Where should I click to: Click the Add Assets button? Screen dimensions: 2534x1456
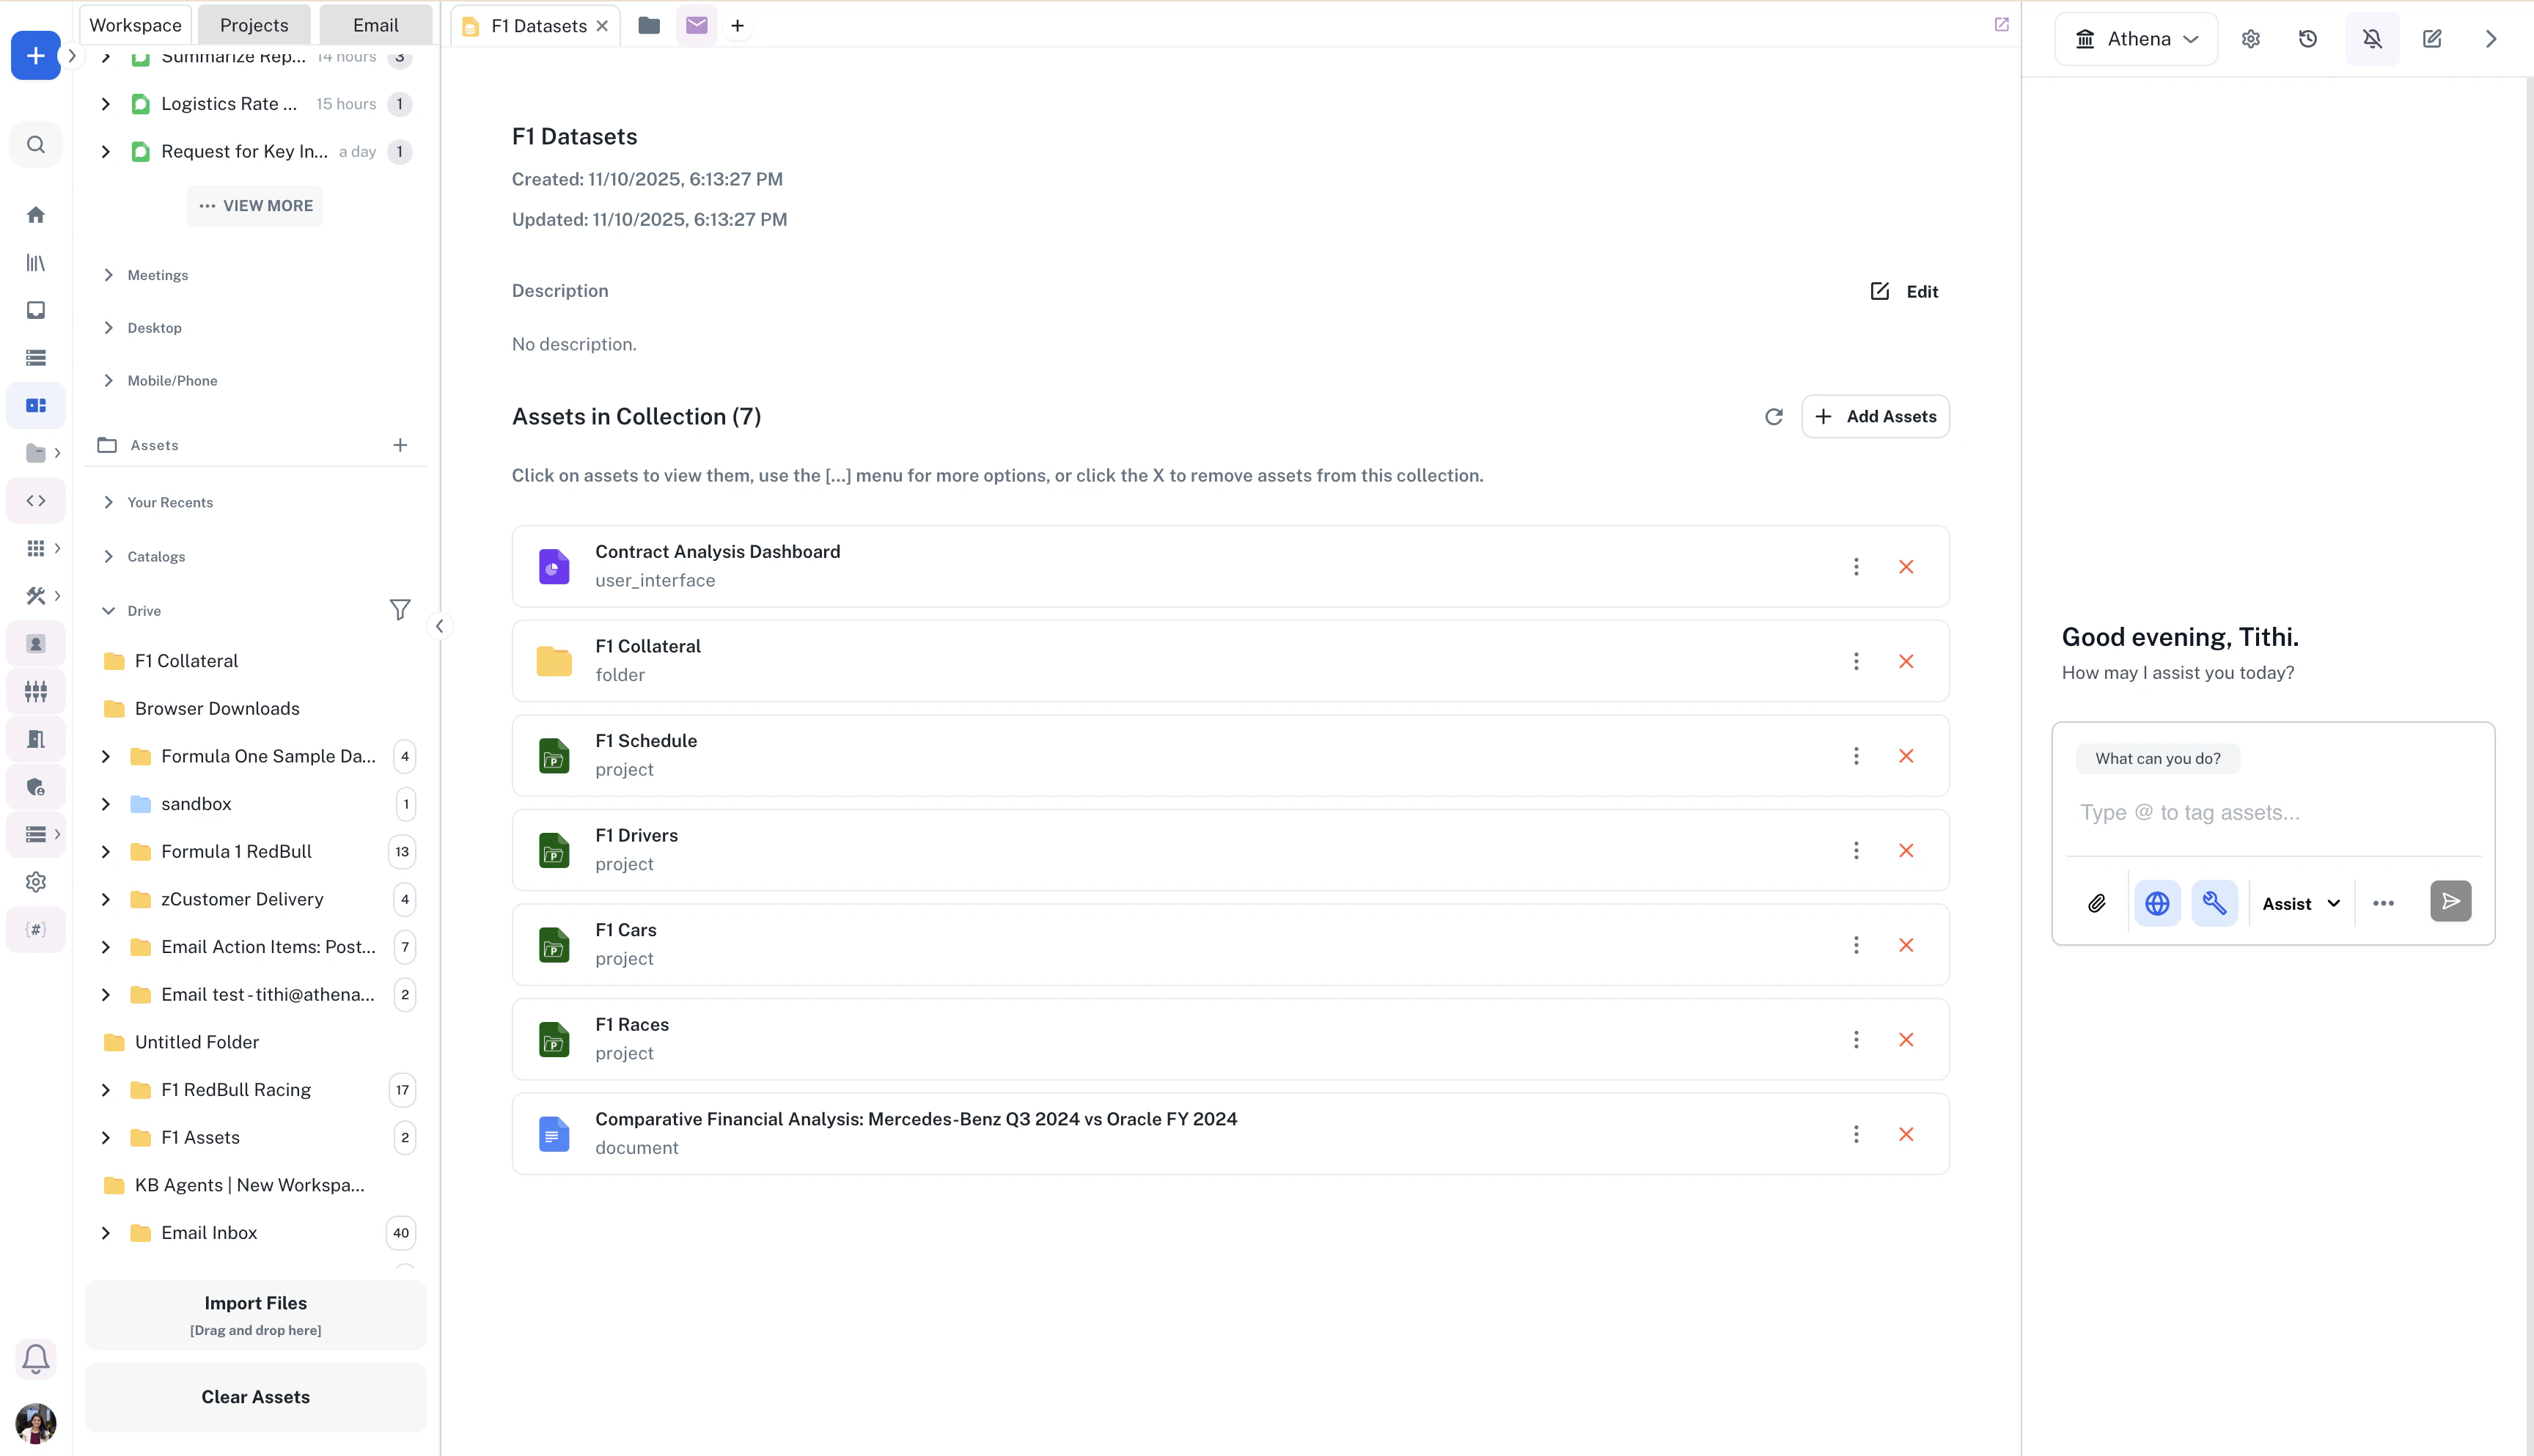[x=1875, y=417]
